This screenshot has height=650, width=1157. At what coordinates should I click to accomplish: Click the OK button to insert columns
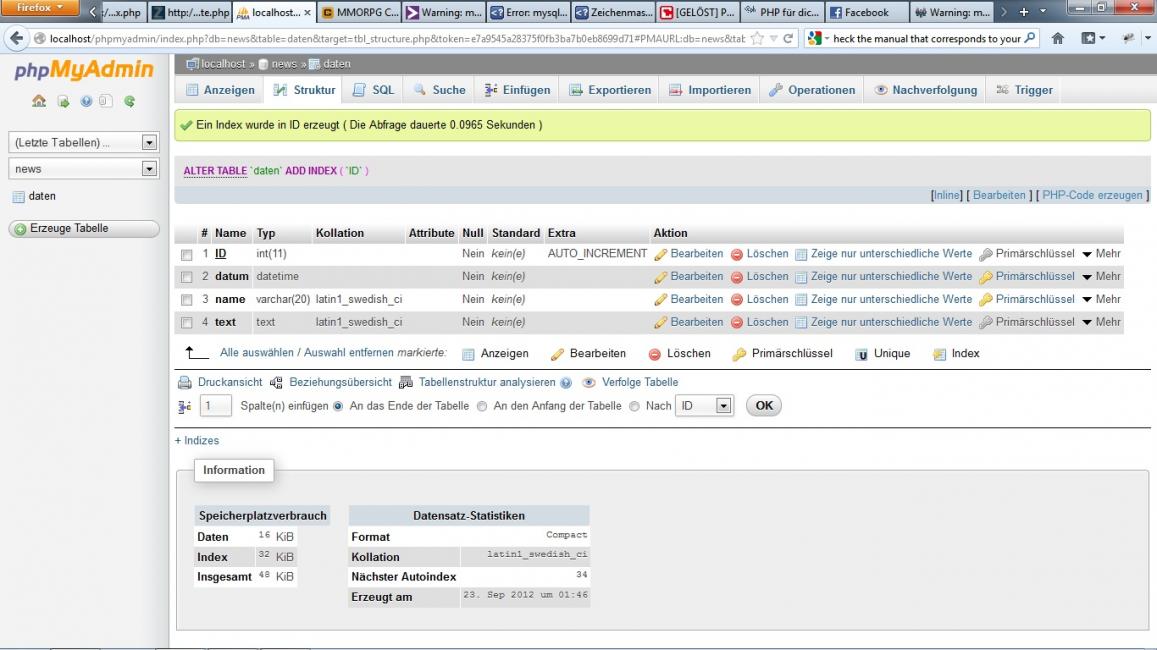764,406
